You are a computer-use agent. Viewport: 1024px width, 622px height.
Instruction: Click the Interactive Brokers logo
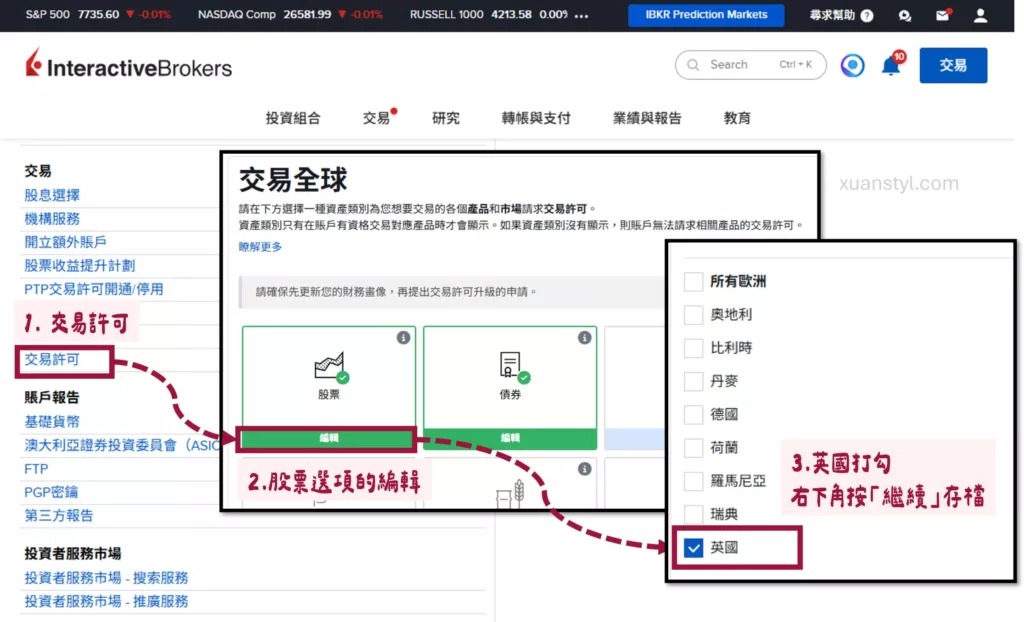click(x=129, y=65)
